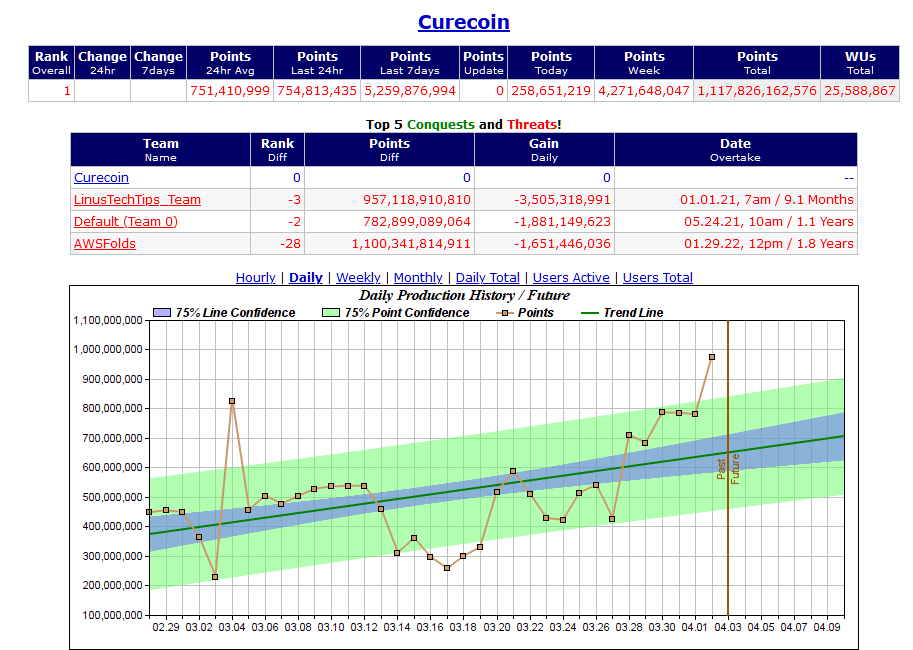Click the -3,505,318,991 daily gain
This screenshot has width=913, height=650.
pyautogui.click(x=562, y=200)
